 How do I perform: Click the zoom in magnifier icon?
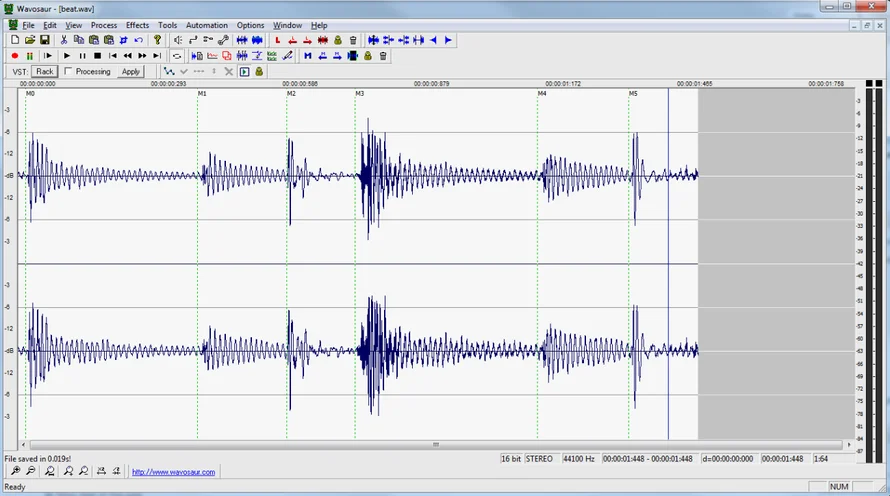coord(16,471)
